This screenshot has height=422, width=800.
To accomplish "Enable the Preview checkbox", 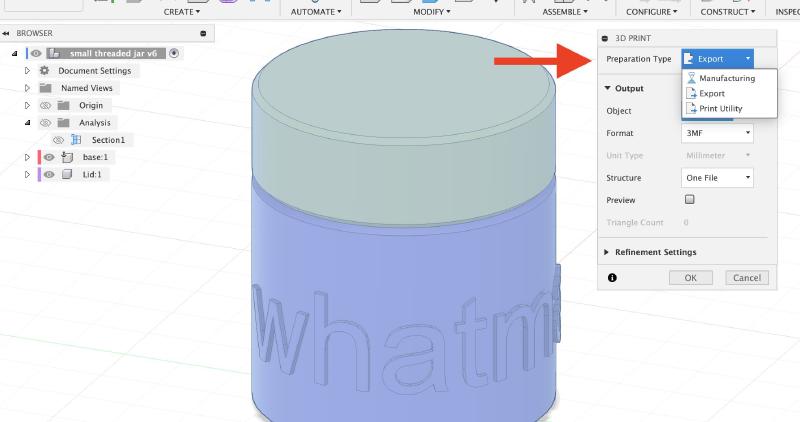I will [689, 200].
